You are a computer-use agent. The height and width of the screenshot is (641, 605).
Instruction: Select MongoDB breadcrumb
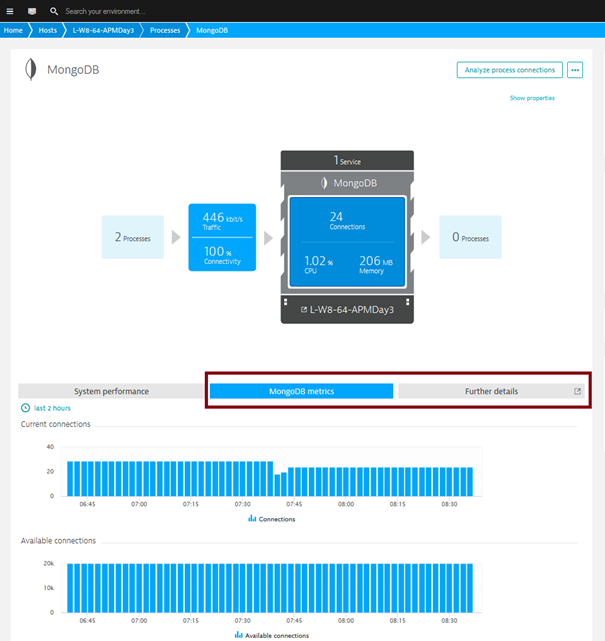pyautogui.click(x=212, y=30)
